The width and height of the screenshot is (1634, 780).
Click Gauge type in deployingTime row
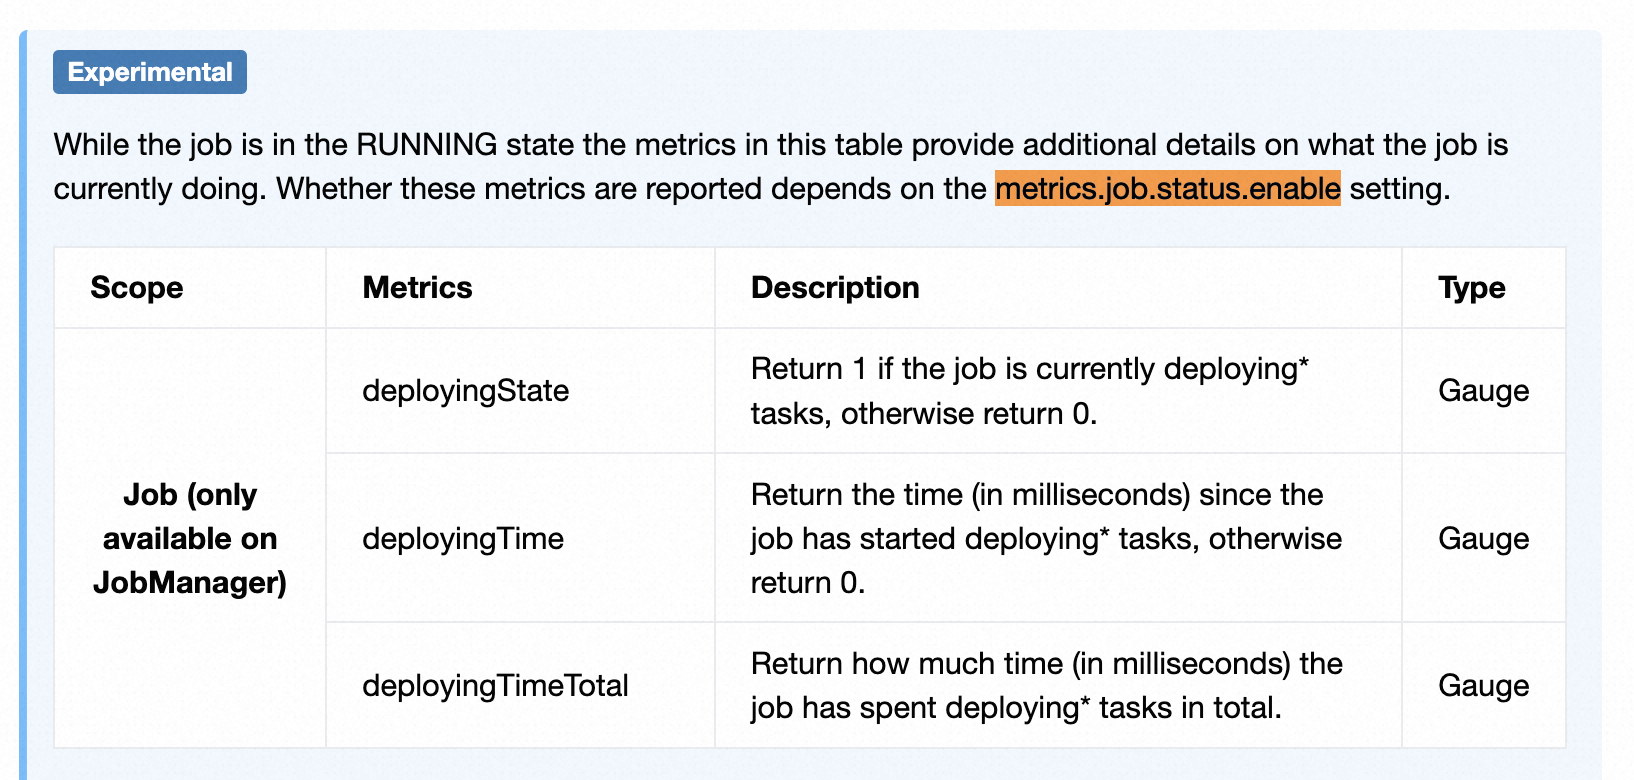point(1484,539)
